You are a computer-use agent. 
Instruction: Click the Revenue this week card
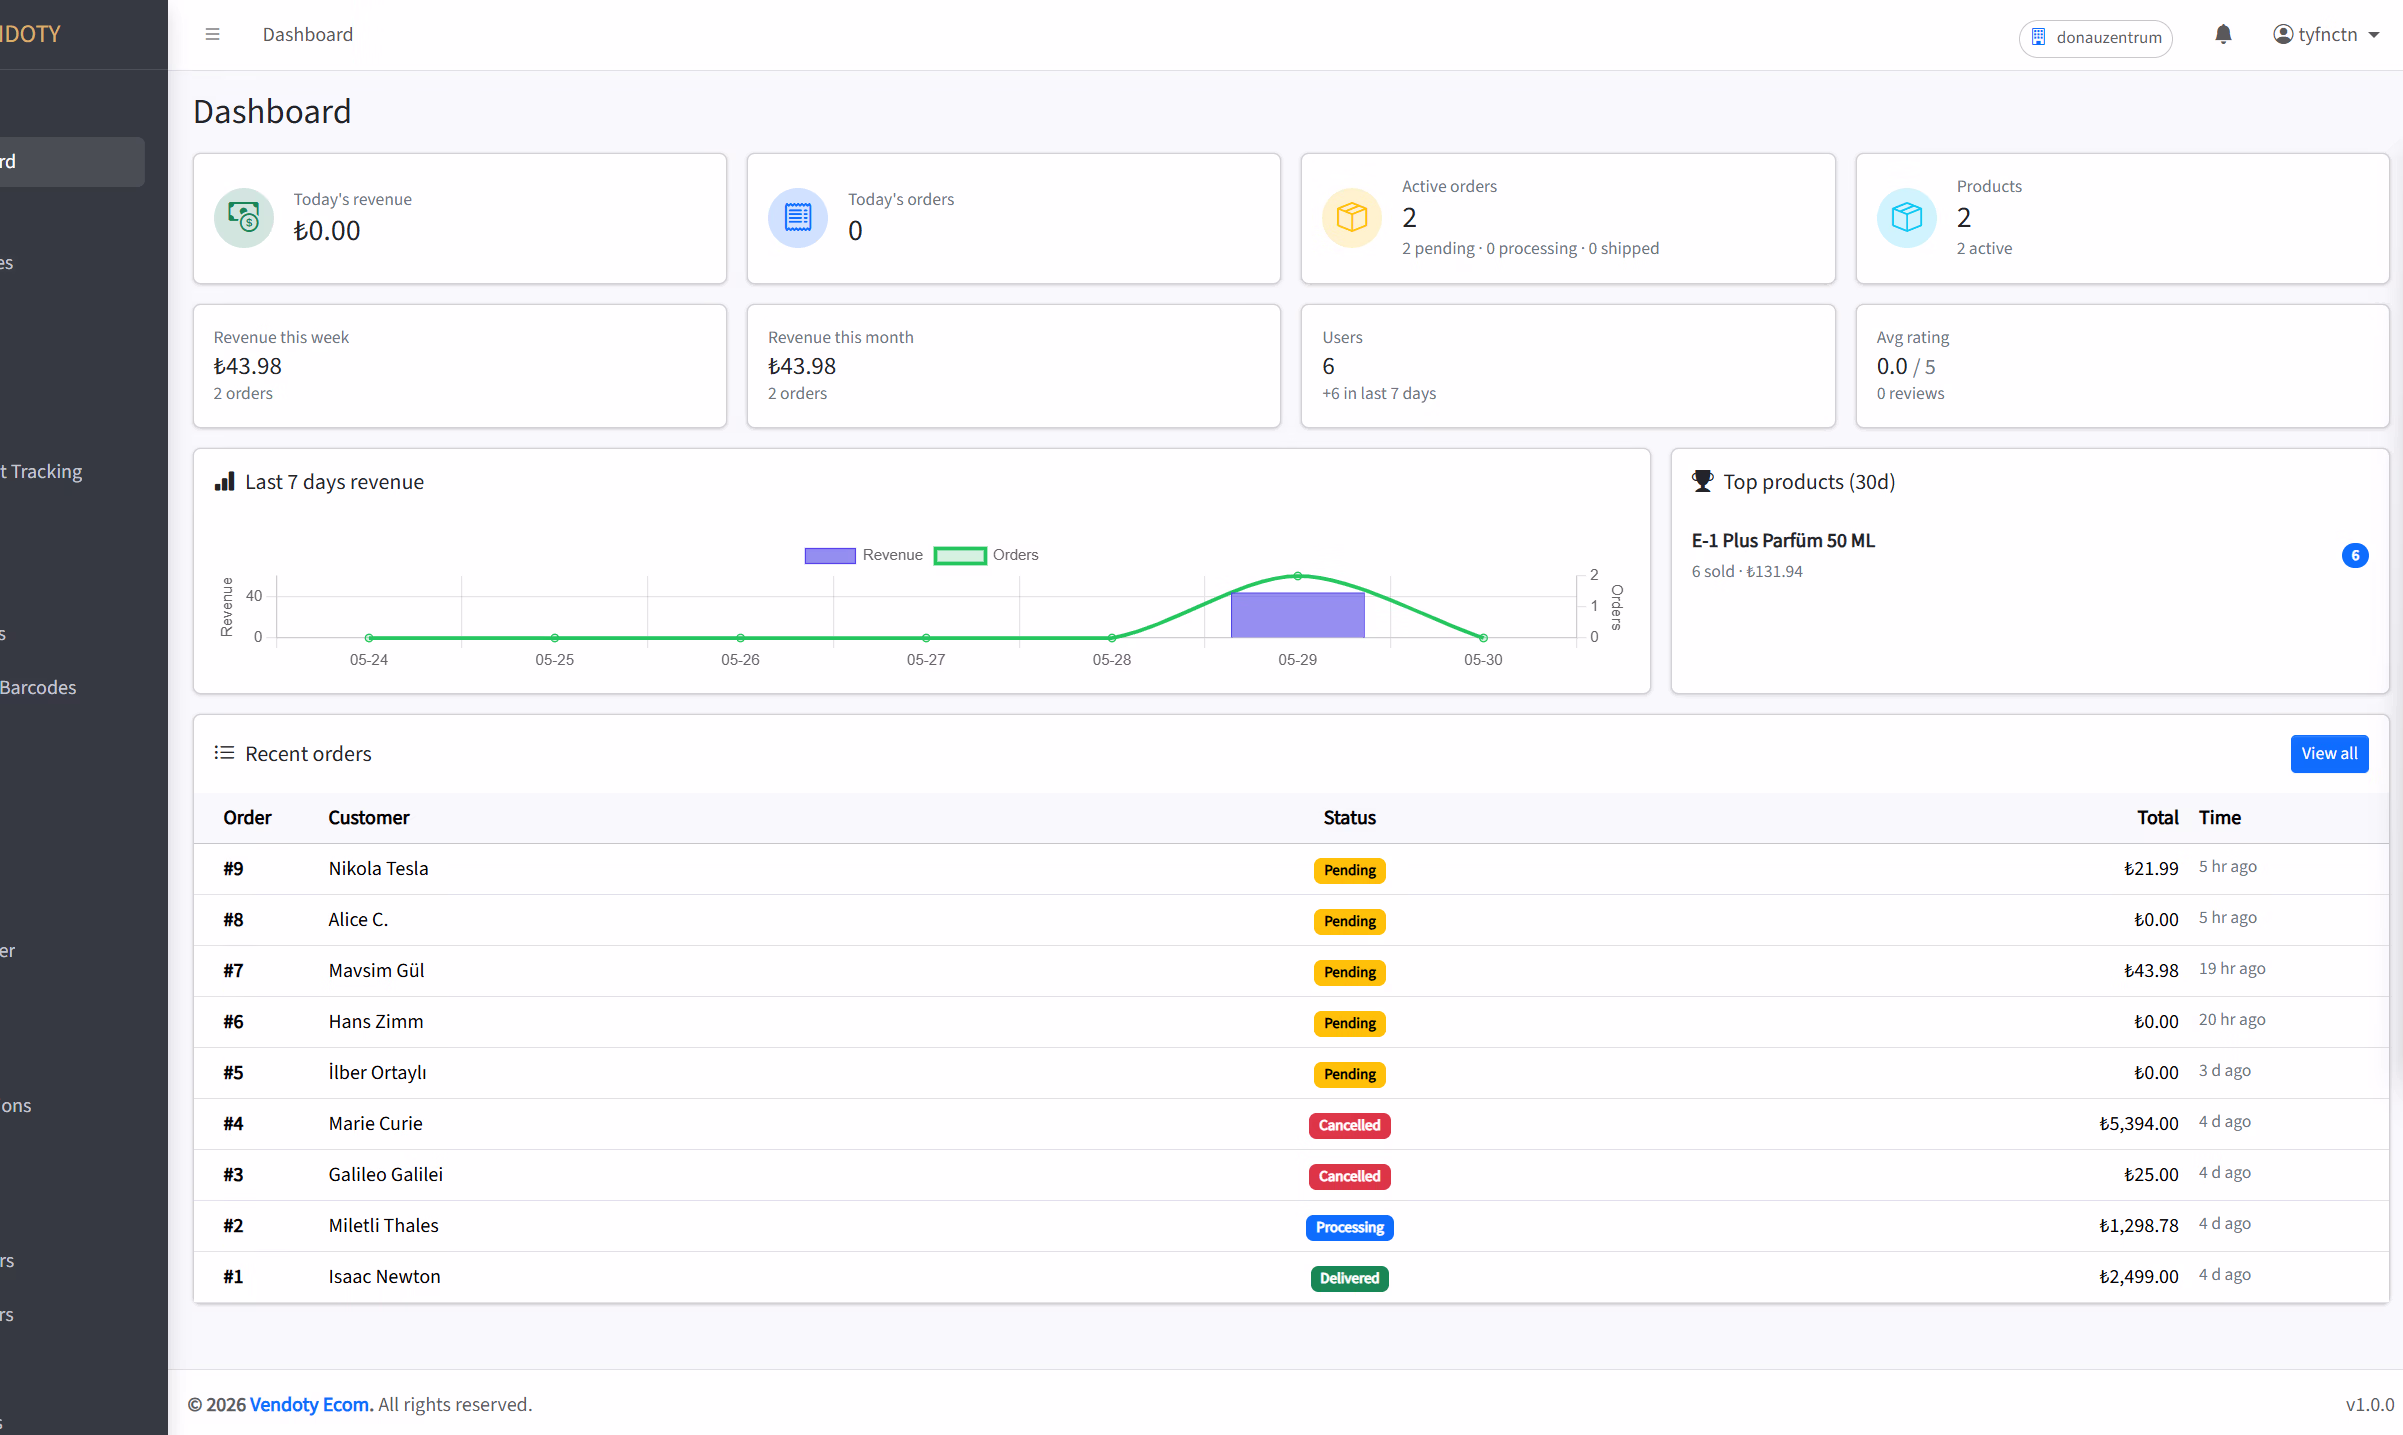tap(459, 365)
